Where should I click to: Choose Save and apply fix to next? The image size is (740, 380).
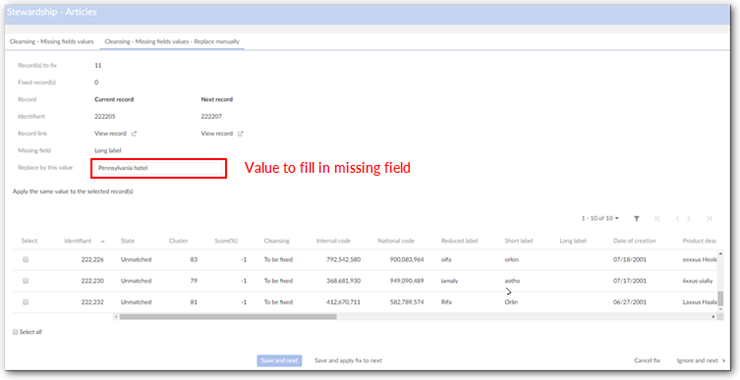pyautogui.click(x=348, y=361)
